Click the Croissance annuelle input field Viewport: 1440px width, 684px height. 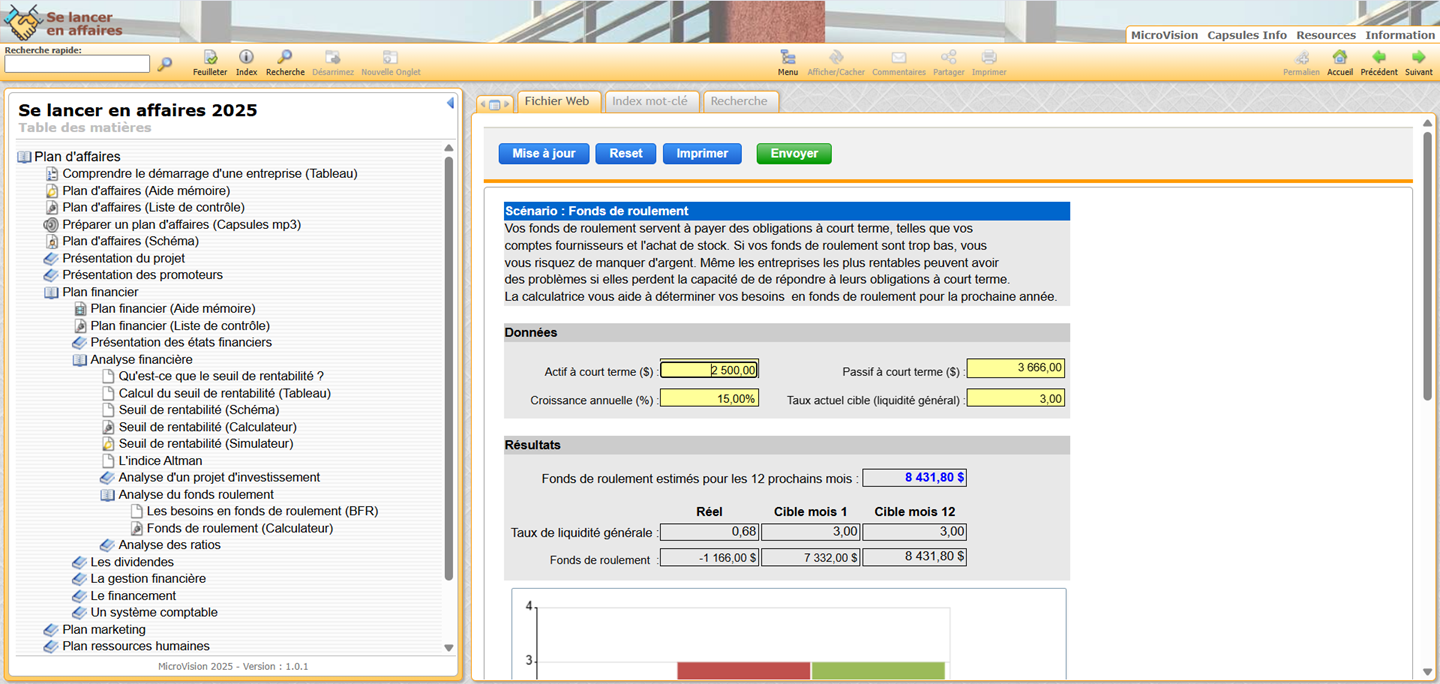(x=709, y=398)
